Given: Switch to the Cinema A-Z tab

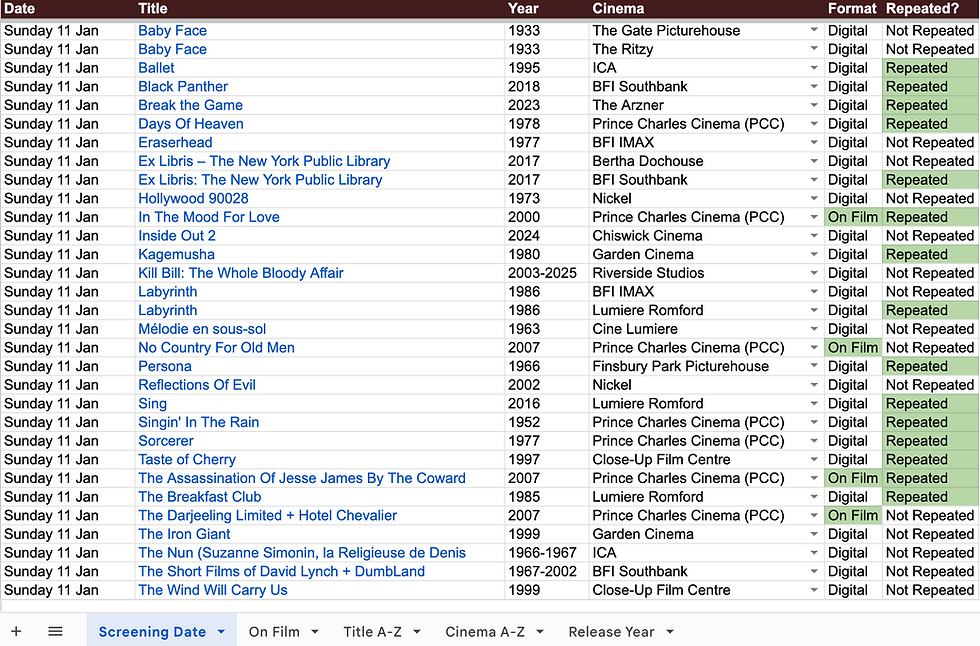Looking at the screenshot, I should tap(484, 631).
